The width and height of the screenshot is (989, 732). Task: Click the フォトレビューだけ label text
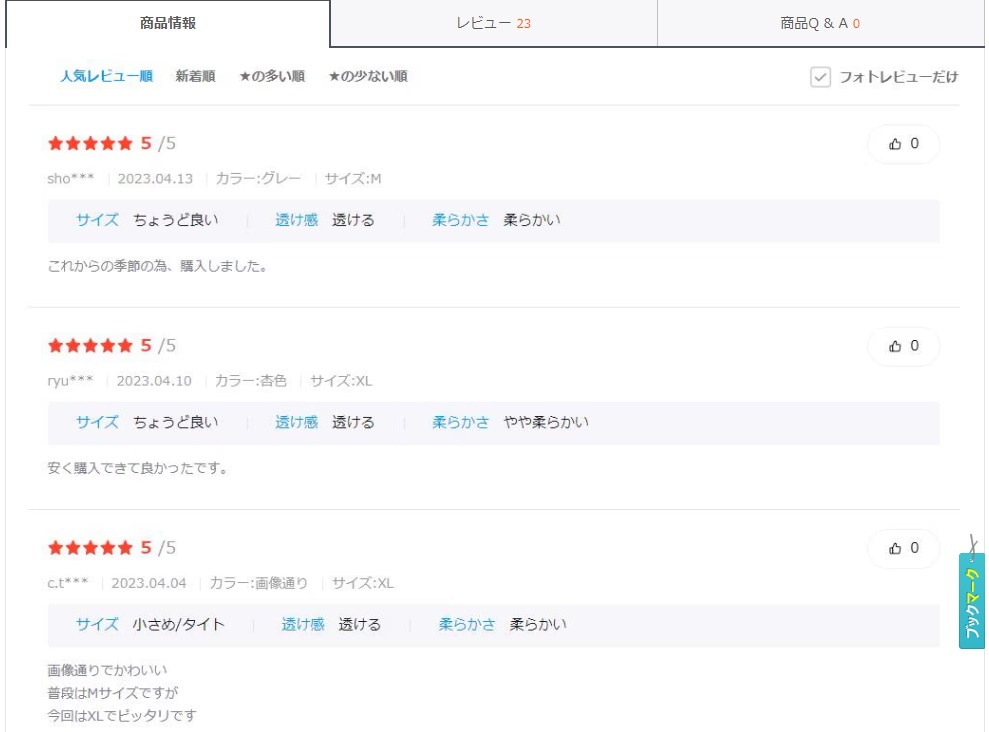coord(898,77)
